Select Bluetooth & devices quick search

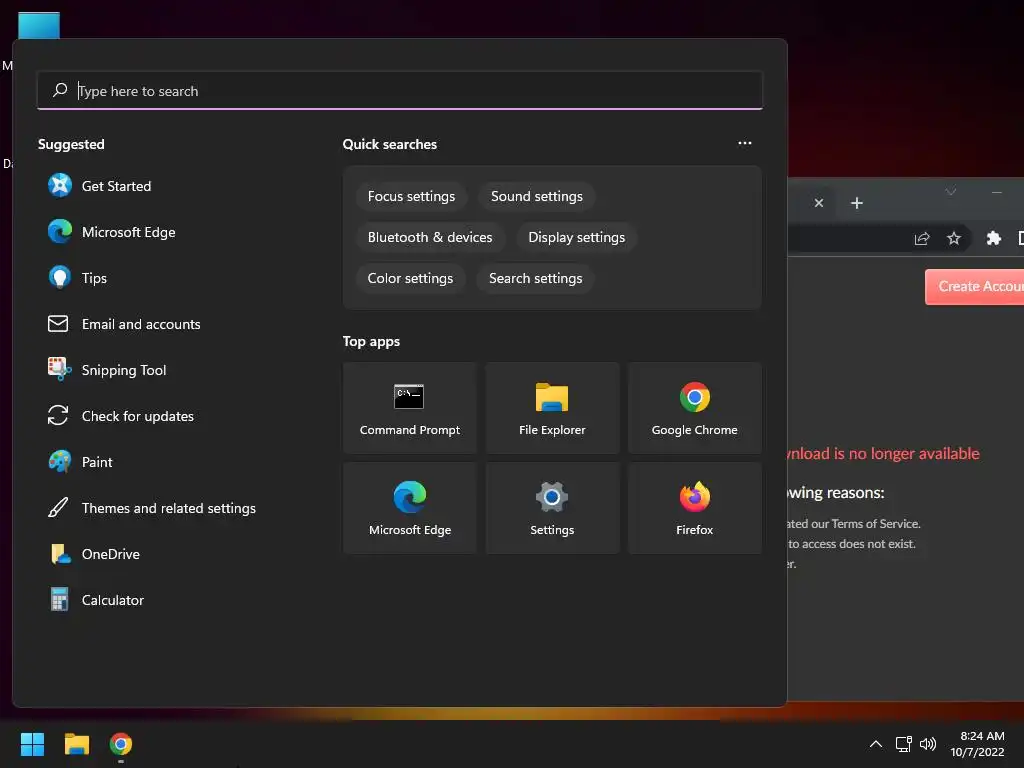pos(430,238)
